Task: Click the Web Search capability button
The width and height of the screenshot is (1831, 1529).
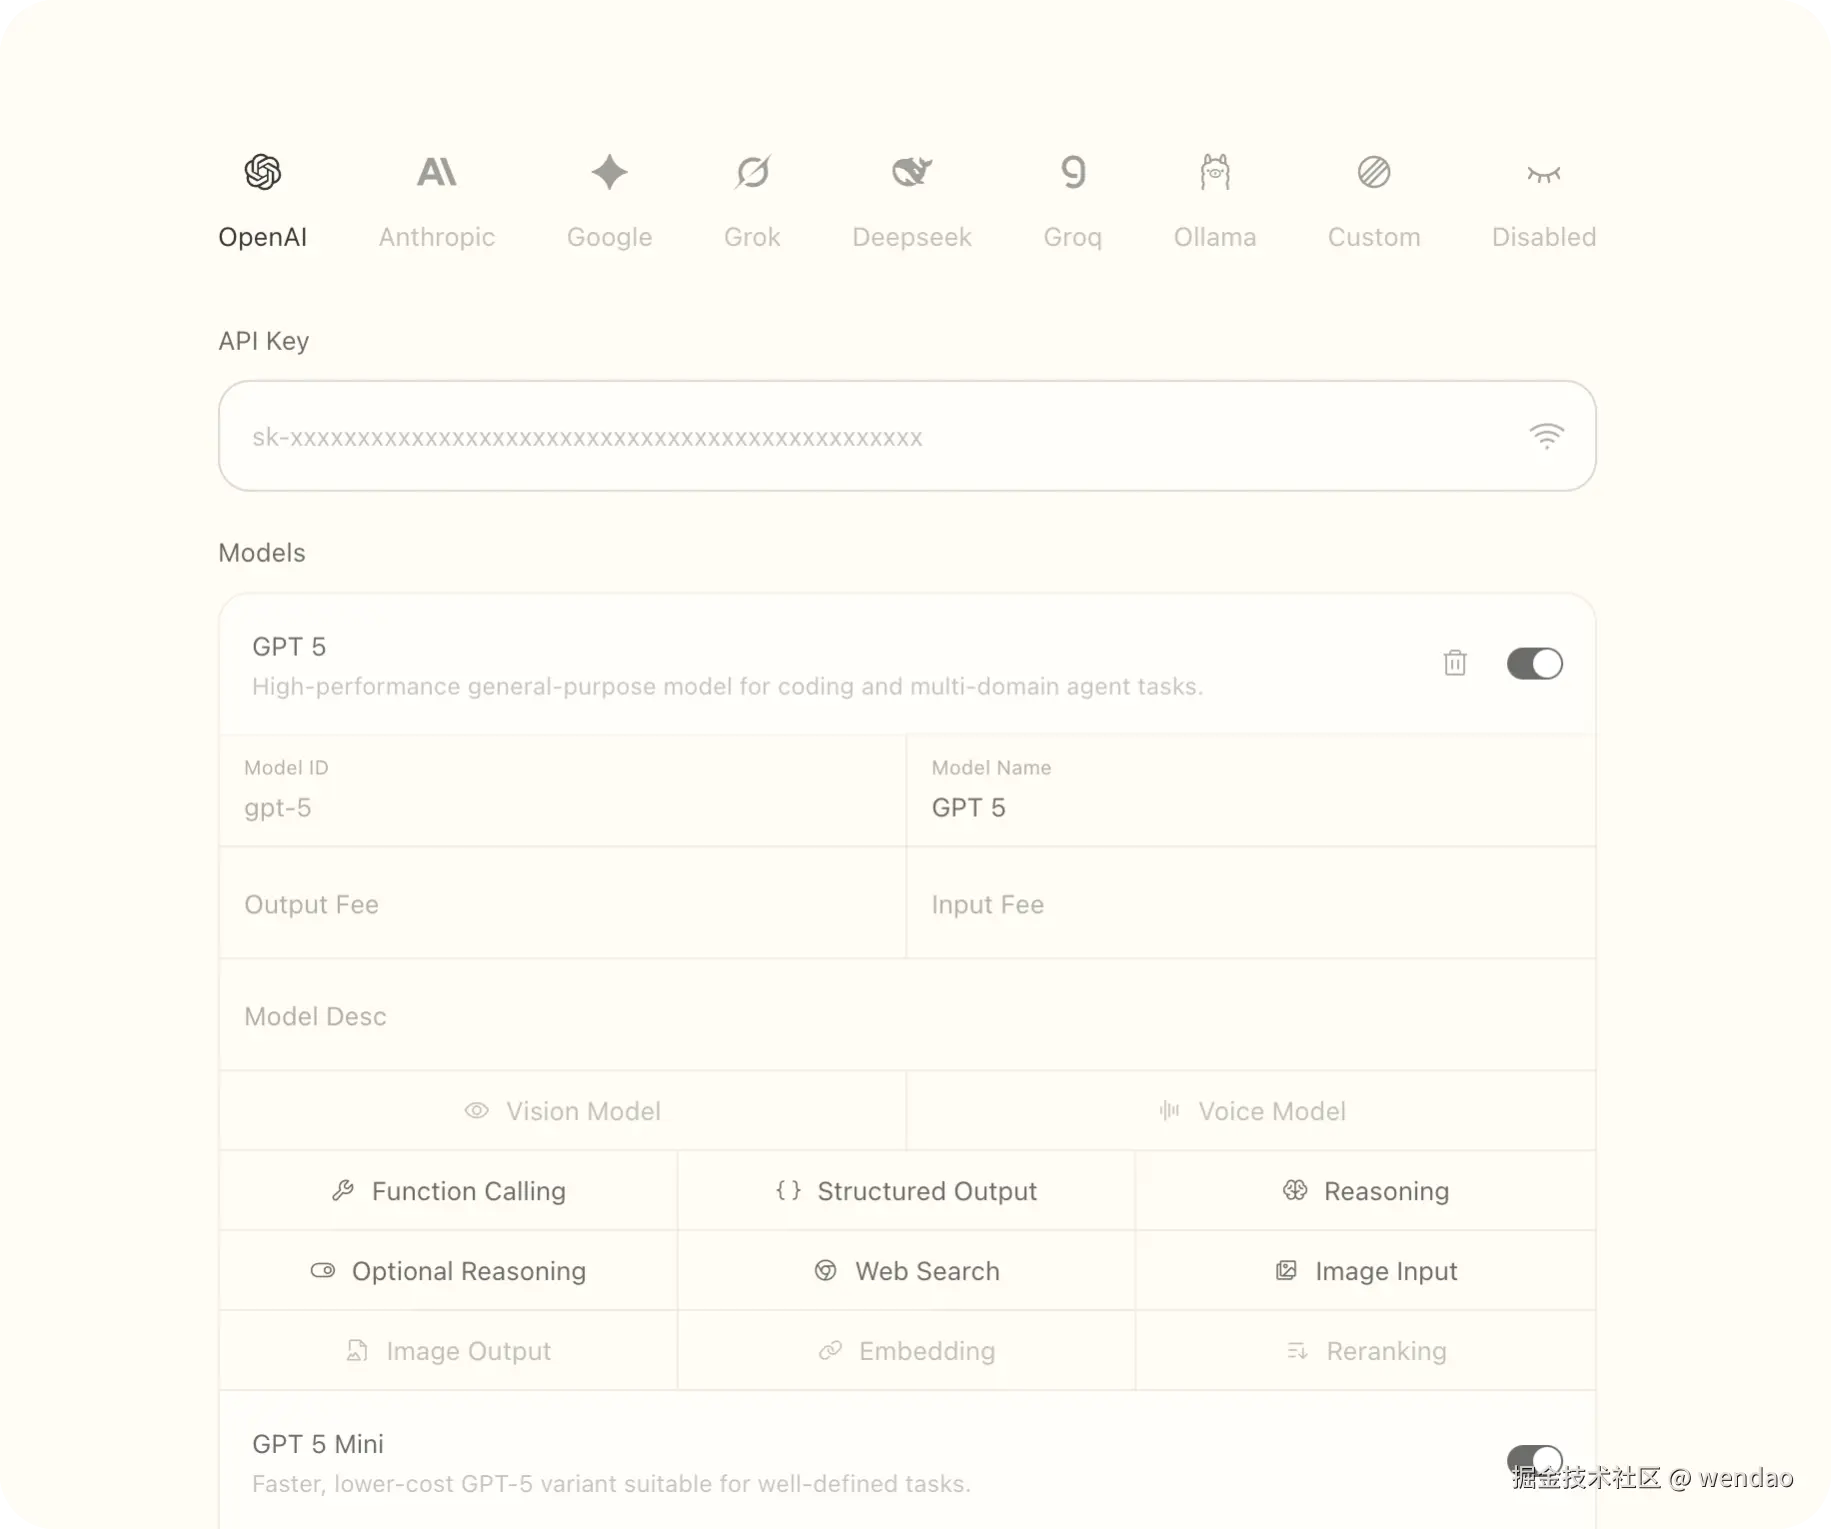Action: (906, 1271)
